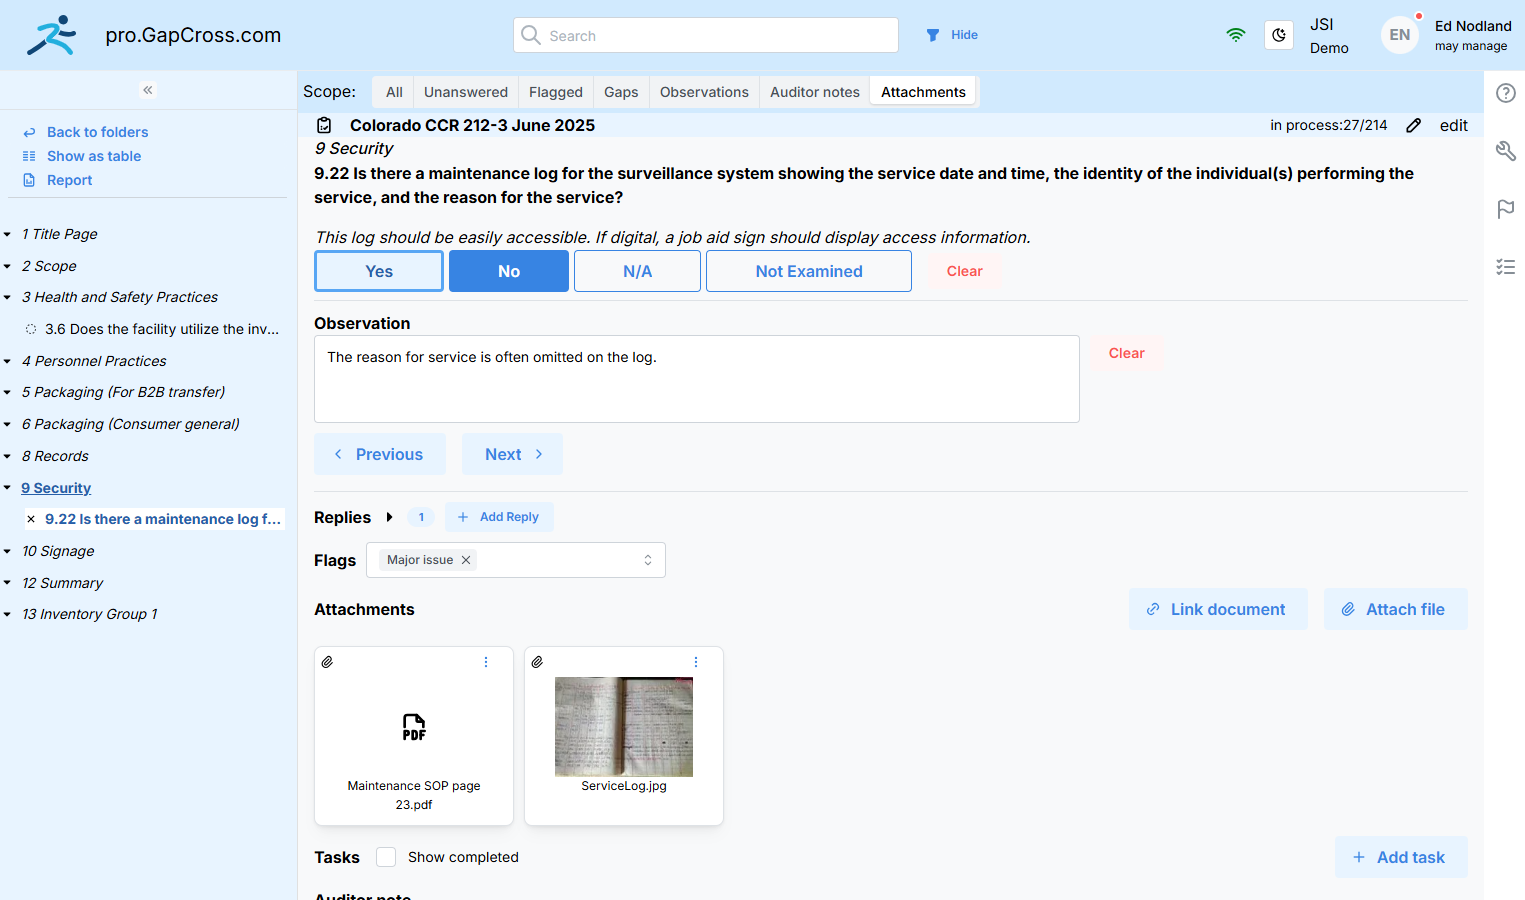Screen dimensions: 1525x900
Task: Open the Help panel via question mark icon
Action: [1506, 93]
